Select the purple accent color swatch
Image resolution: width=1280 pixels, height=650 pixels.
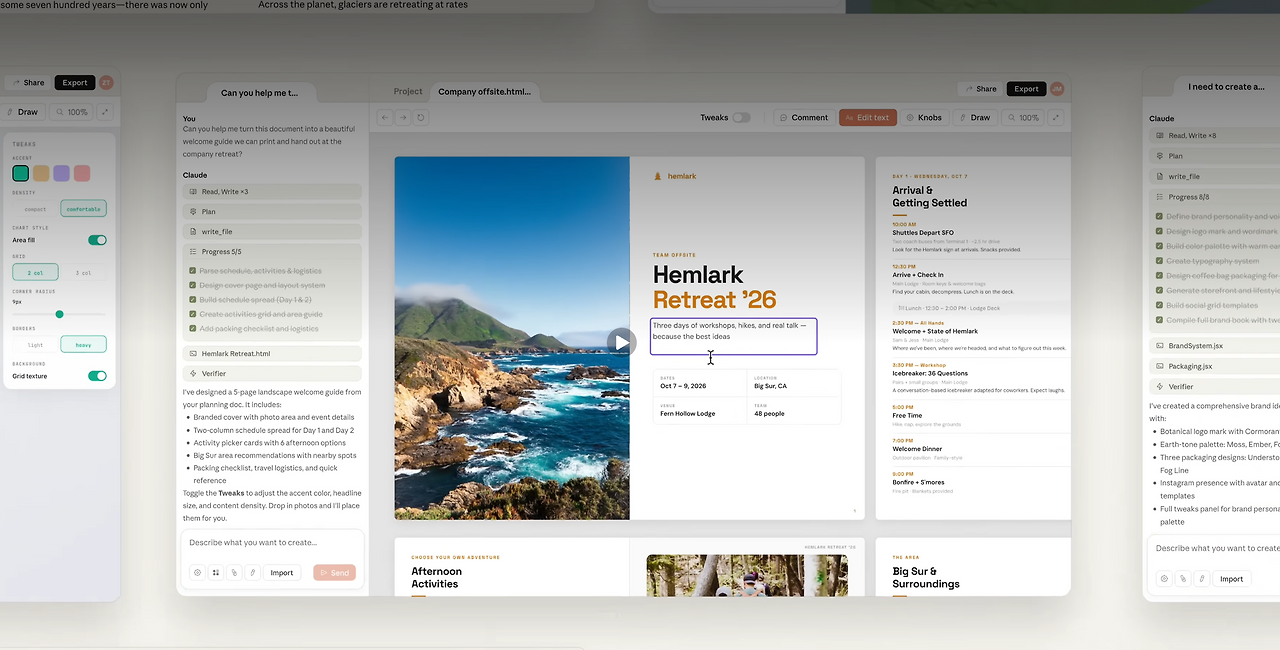(61, 173)
